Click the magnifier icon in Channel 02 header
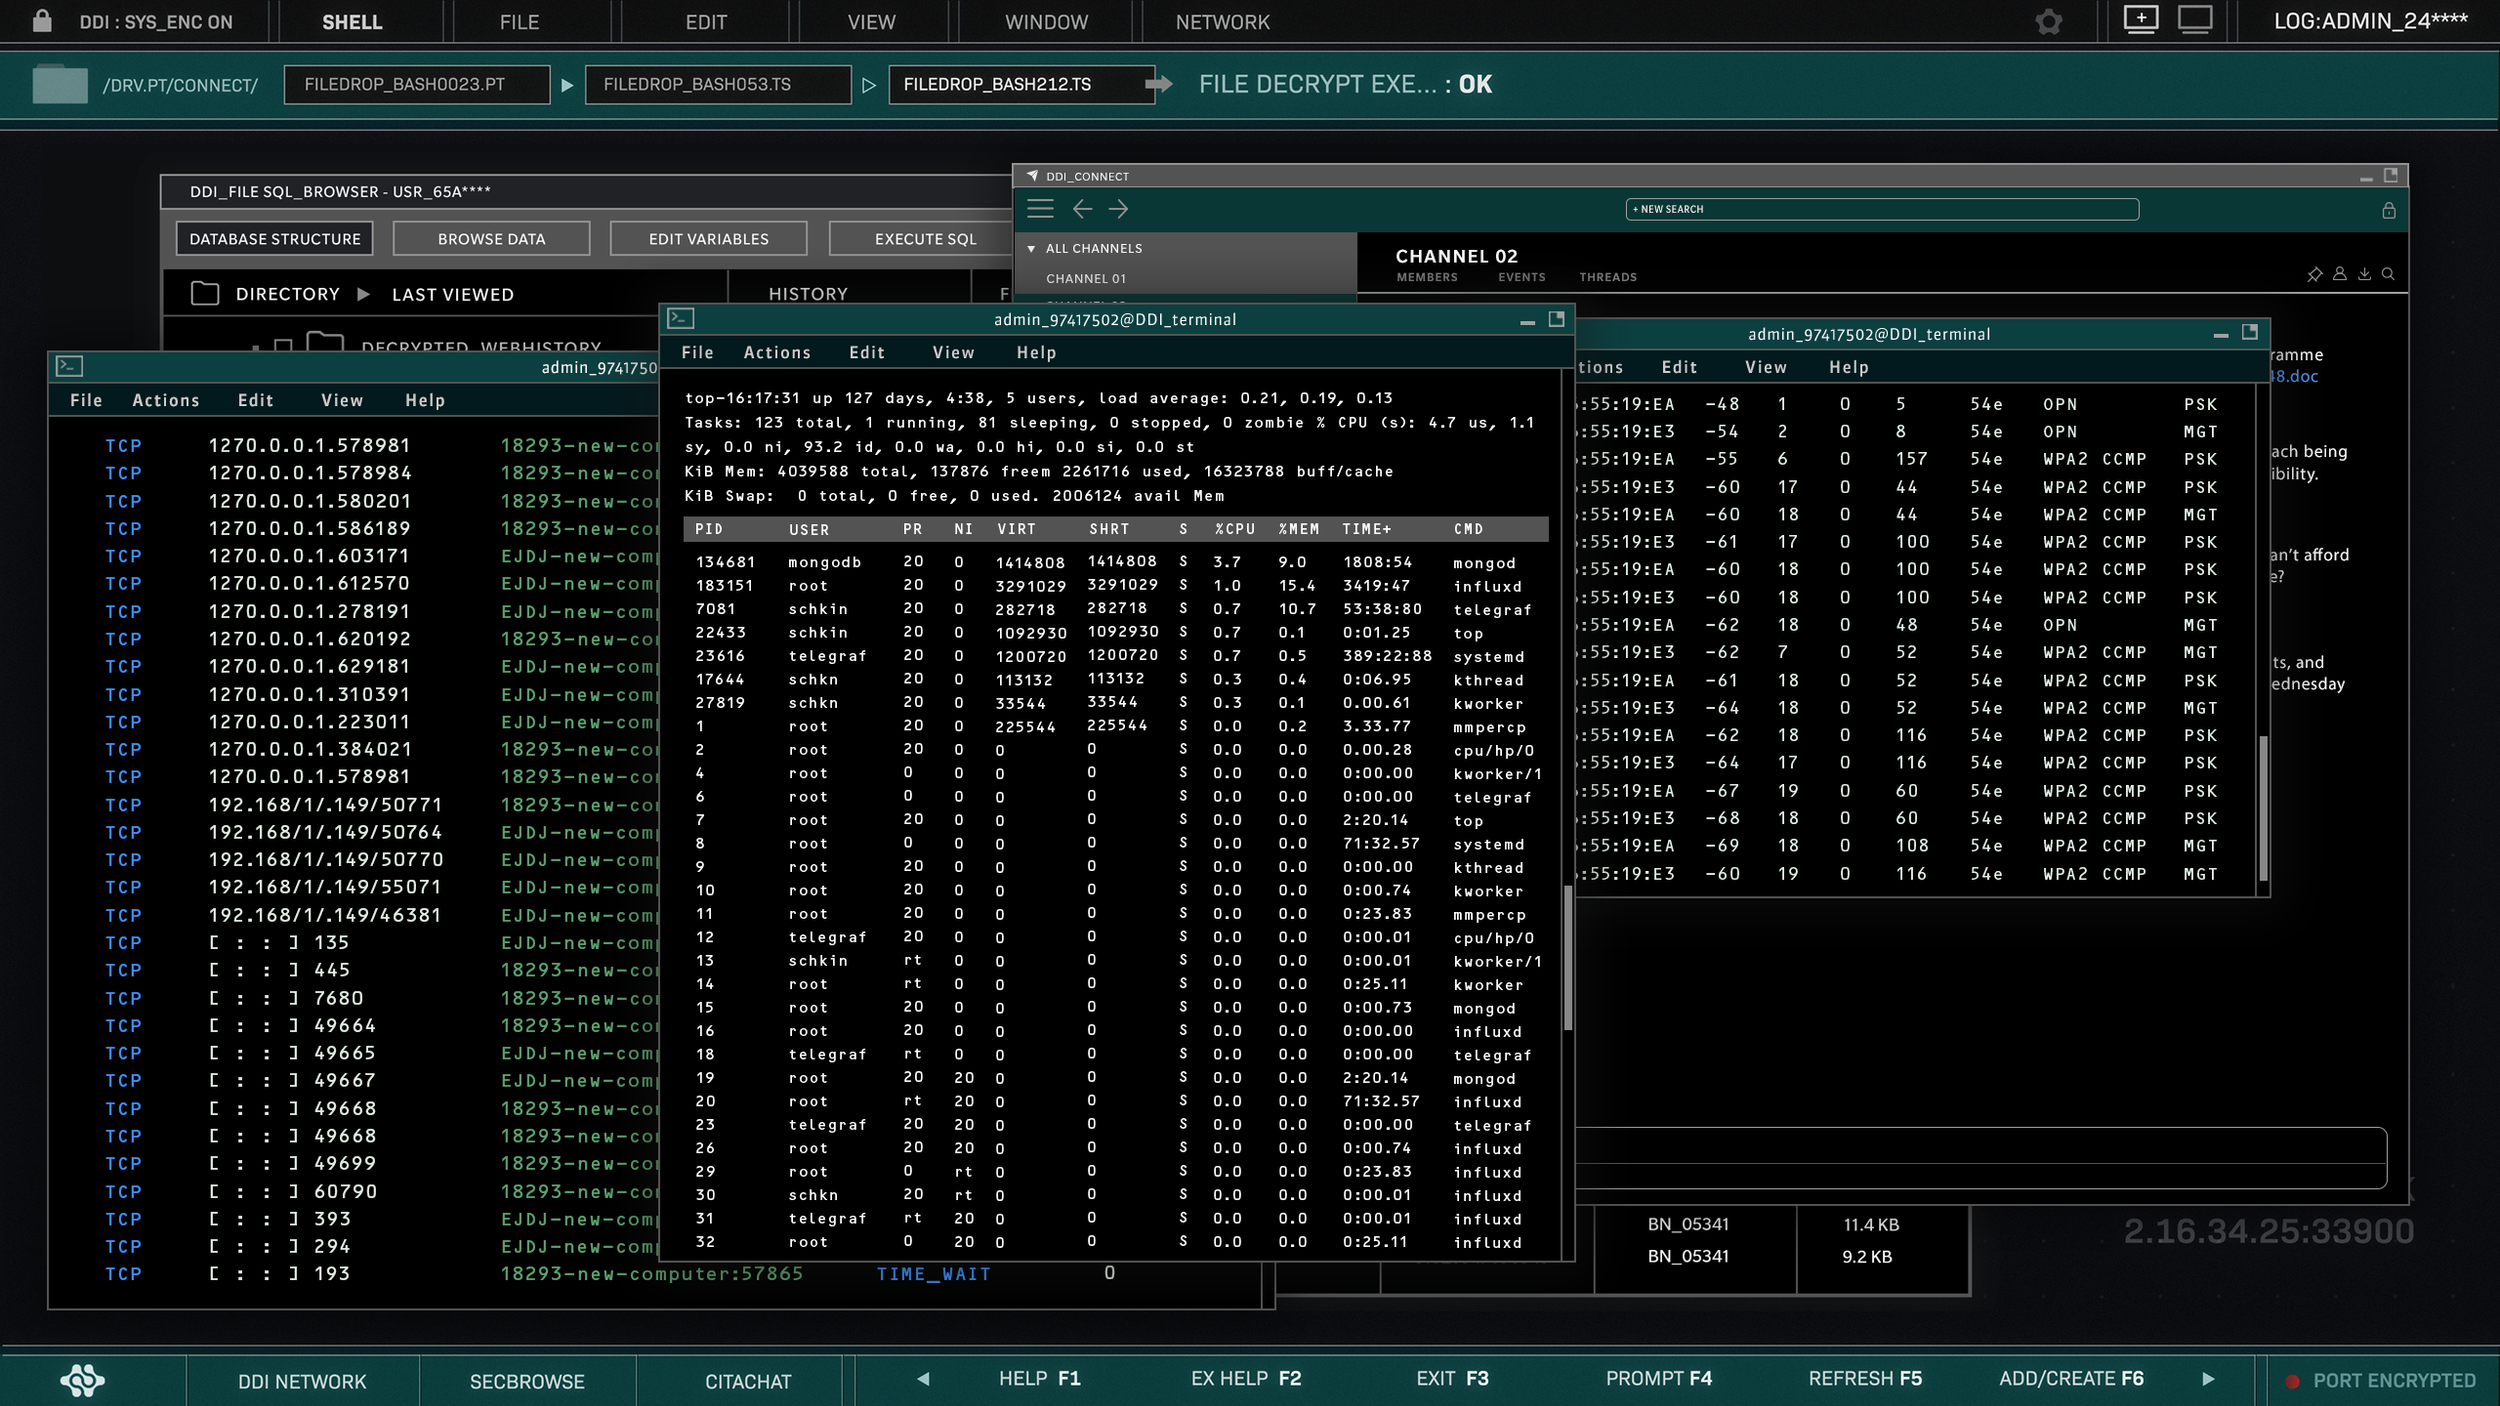Image resolution: width=2500 pixels, height=1406 pixels. (2388, 273)
